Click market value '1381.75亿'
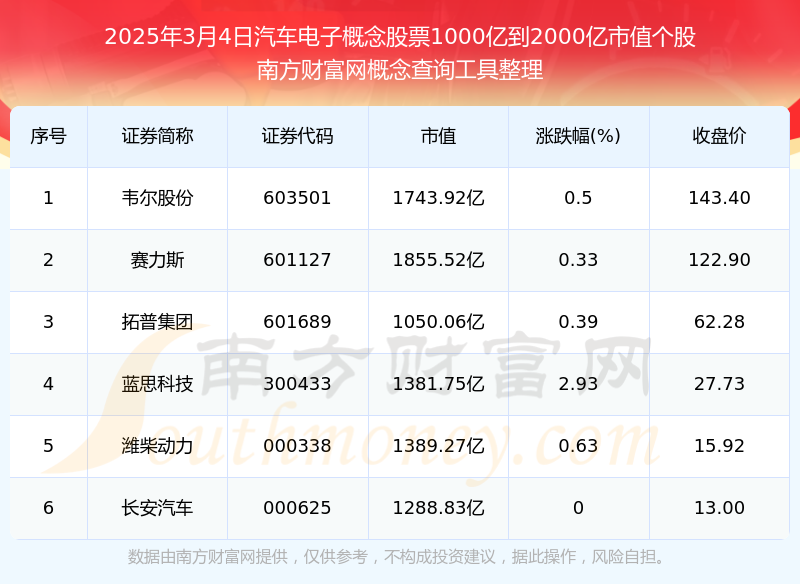Screen dimensions: 800x584 click(x=438, y=384)
